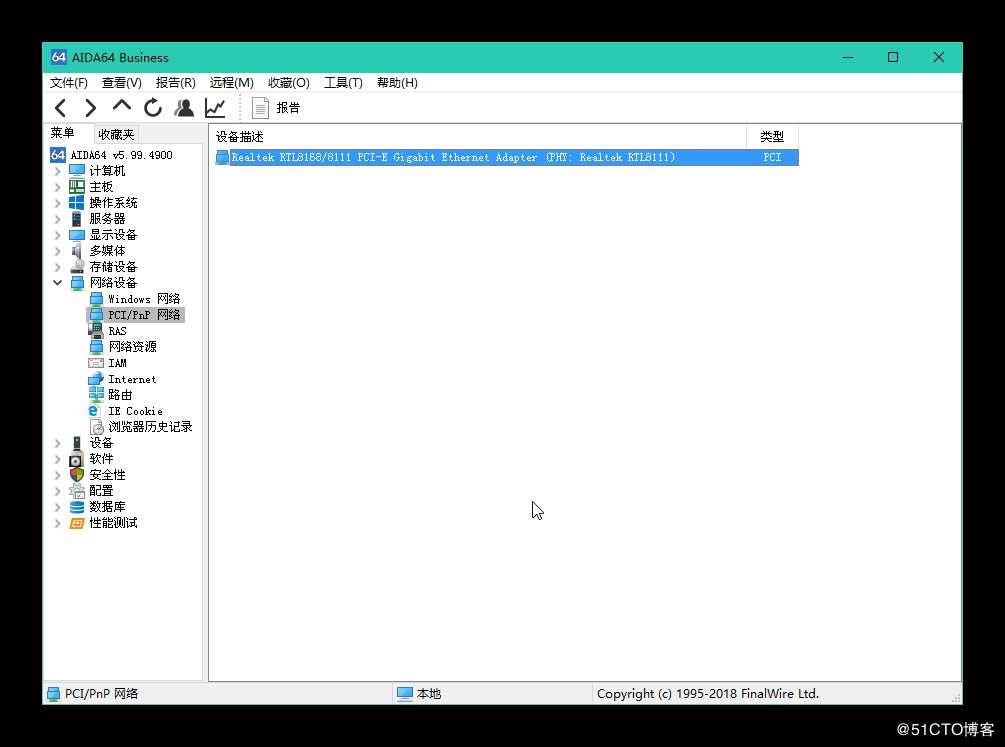Switch to the 菜单 tab
The image size is (1005, 747).
(x=63, y=133)
